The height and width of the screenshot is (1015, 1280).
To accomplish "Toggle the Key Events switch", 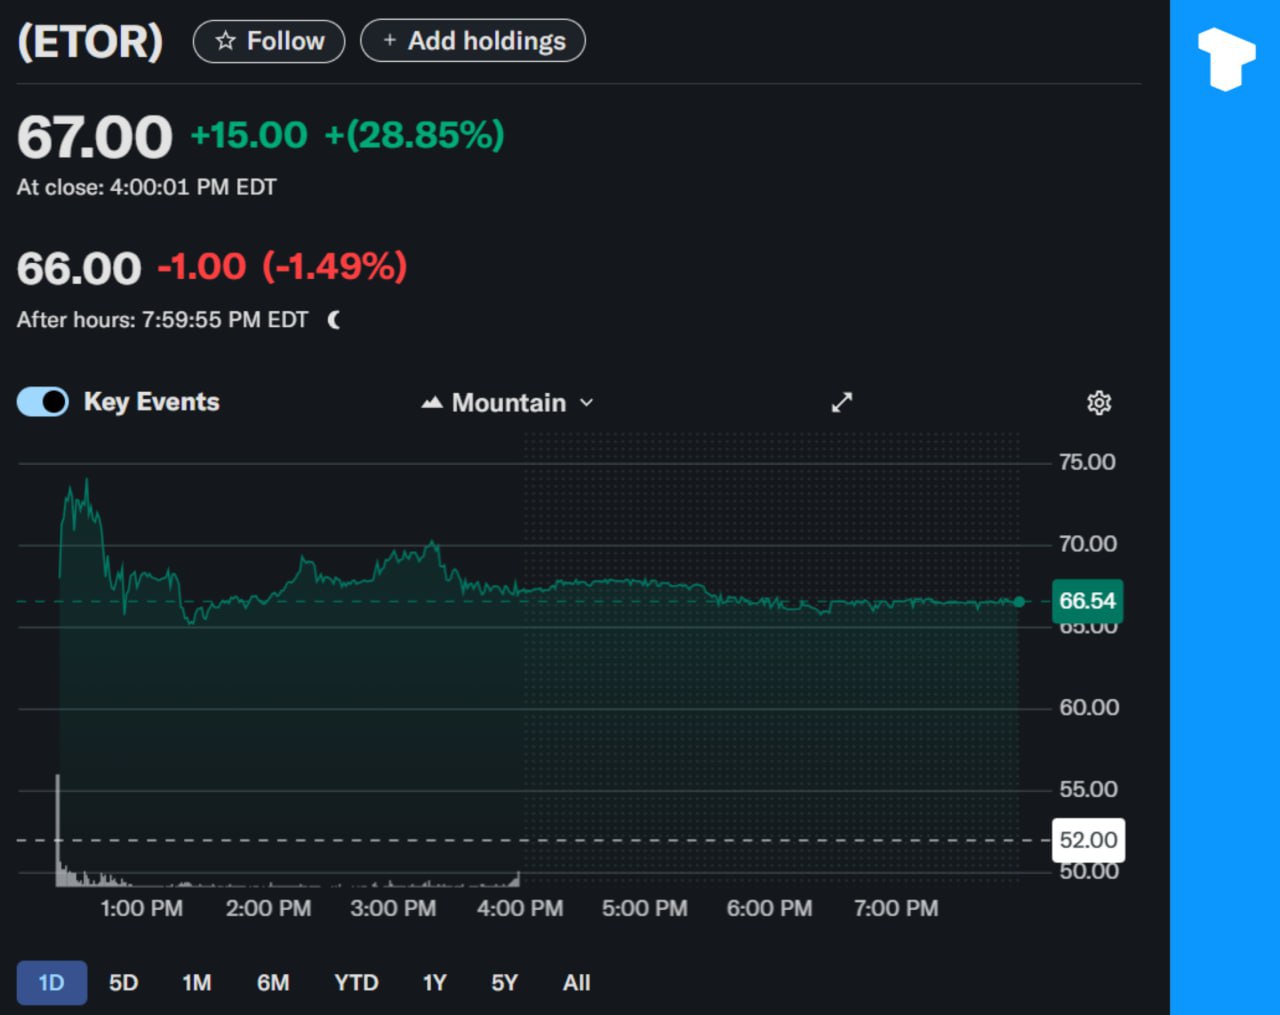I will click(x=43, y=402).
